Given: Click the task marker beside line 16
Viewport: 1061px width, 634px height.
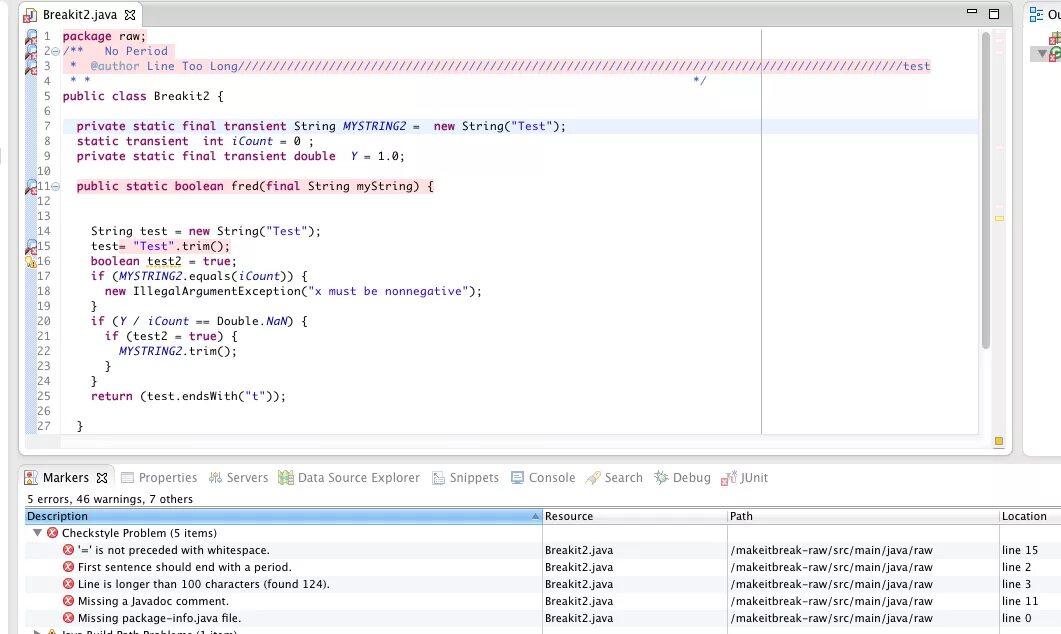Looking at the screenshot, I should tap(30, 261).
